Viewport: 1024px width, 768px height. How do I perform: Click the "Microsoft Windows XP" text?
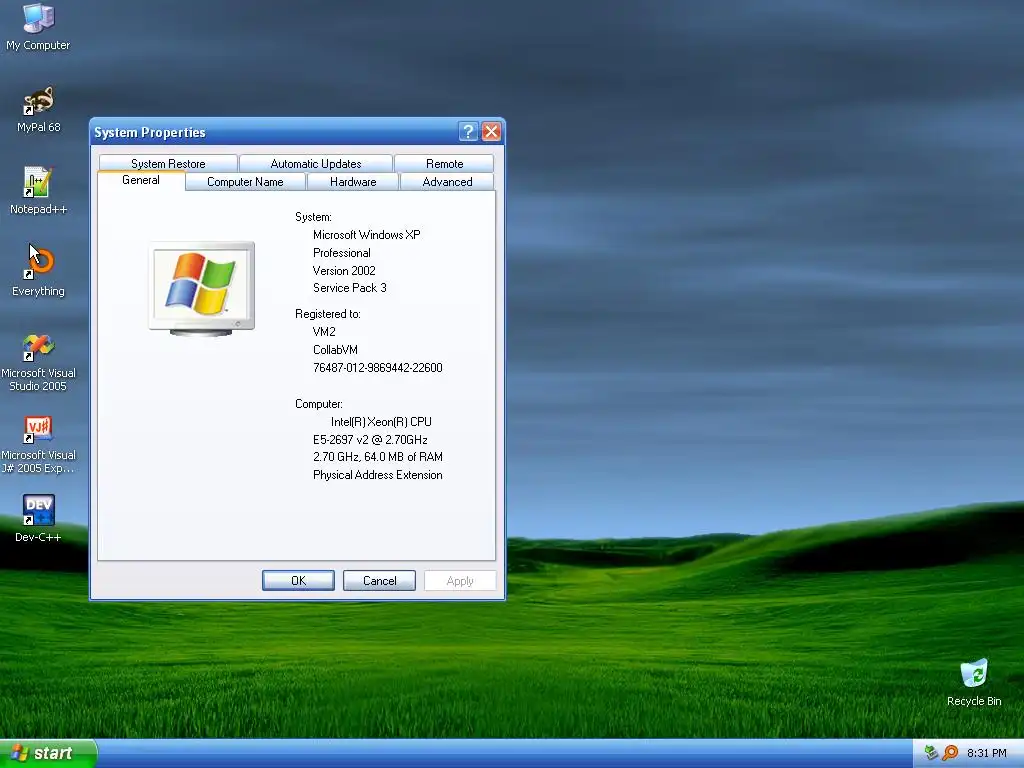tap(366, 234)
